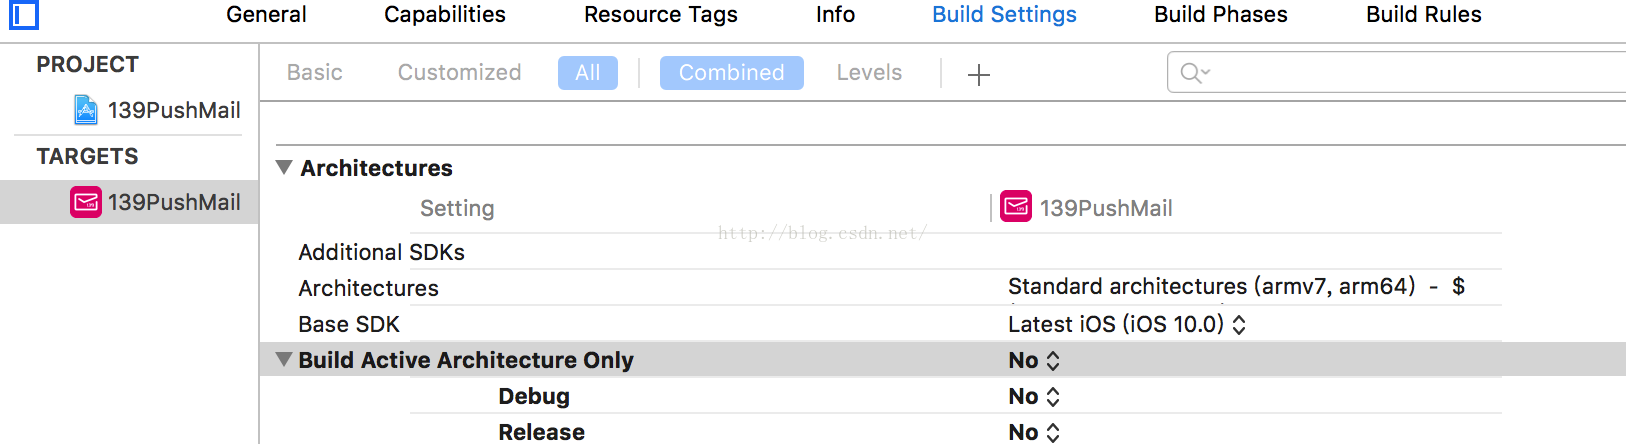Toggle the sidebar panel icon at top-left
This screenshot has width=1626, height=444.
(x=24, y=15)
